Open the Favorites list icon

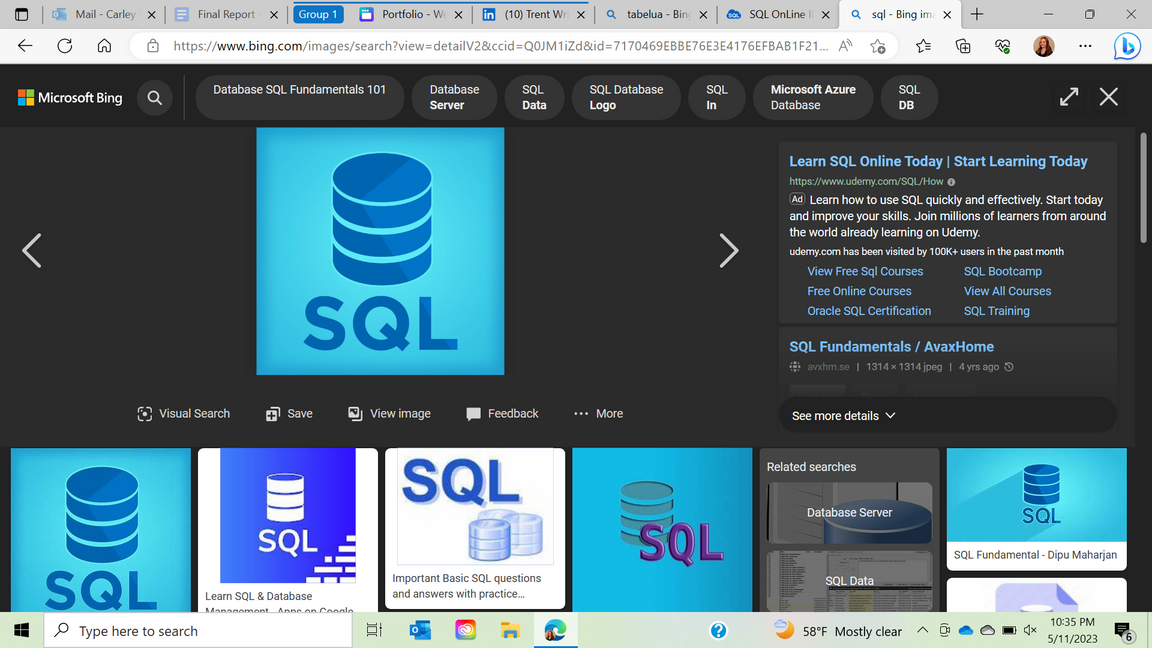click(x=924, y=46)
